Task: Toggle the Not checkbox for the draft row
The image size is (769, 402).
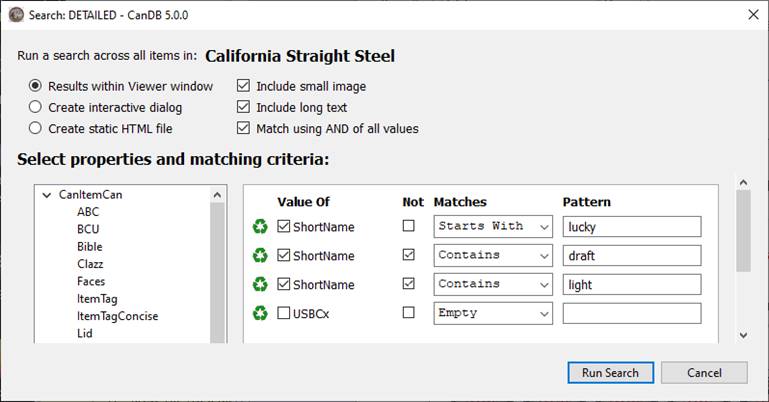Action: tap(409, 255)
